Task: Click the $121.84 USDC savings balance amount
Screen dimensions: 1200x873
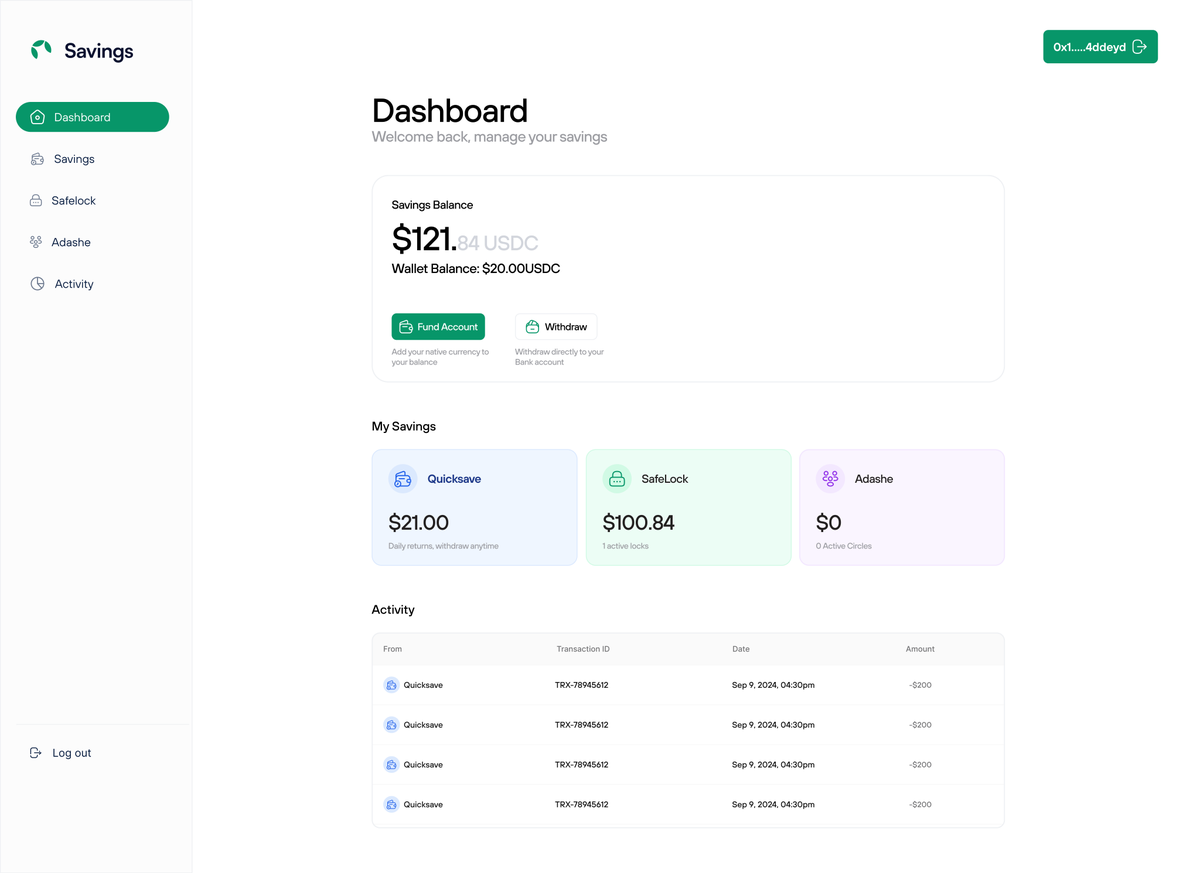Action: click(465, 239)
